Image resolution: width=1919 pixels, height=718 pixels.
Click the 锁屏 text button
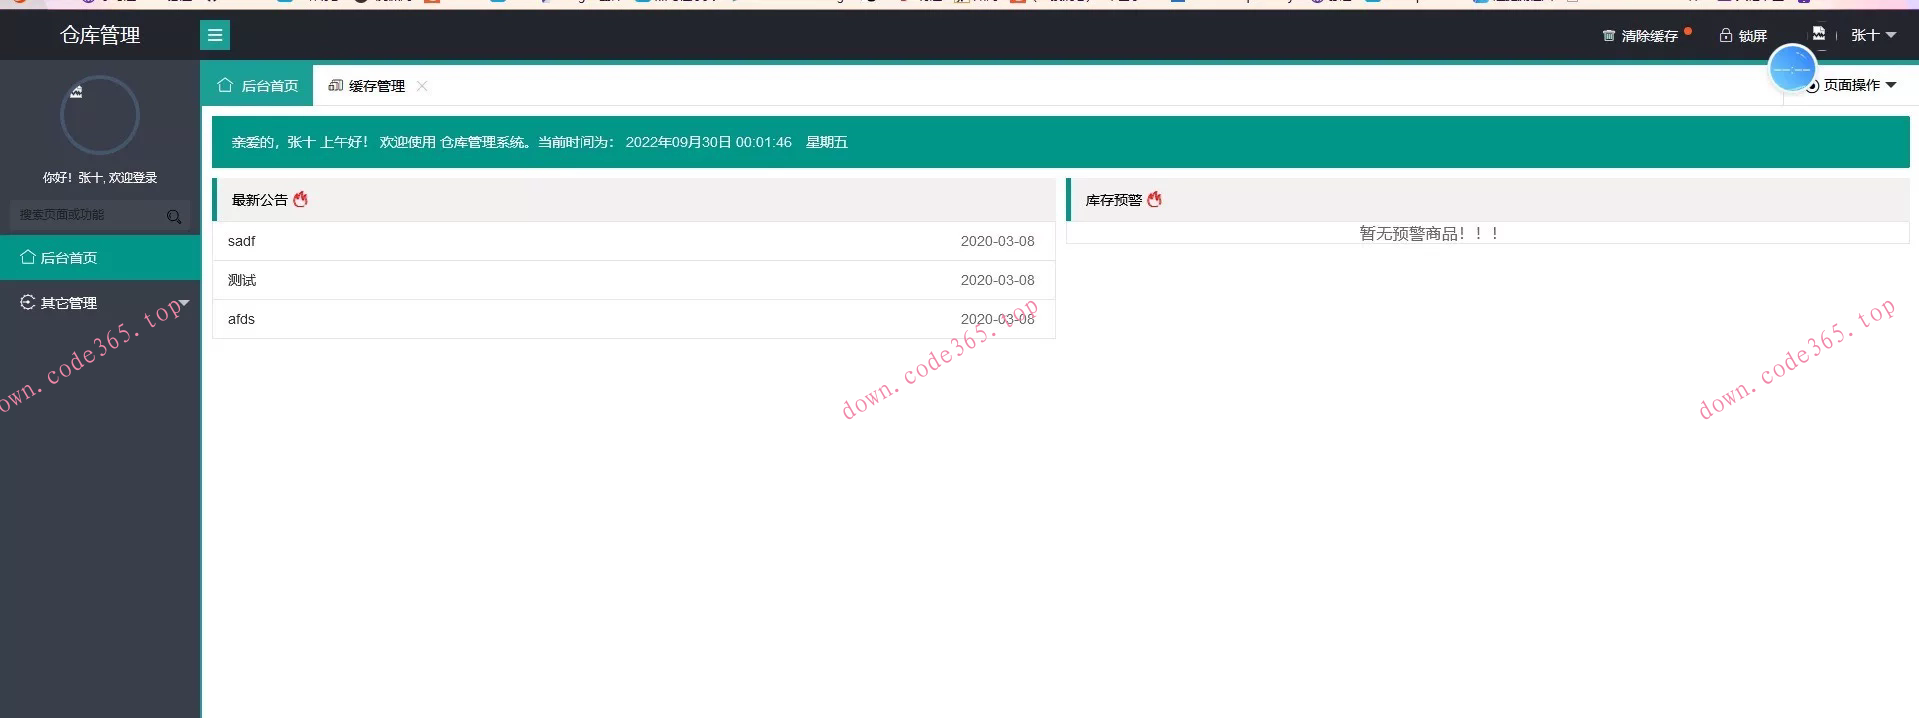tap(1752, 36)
